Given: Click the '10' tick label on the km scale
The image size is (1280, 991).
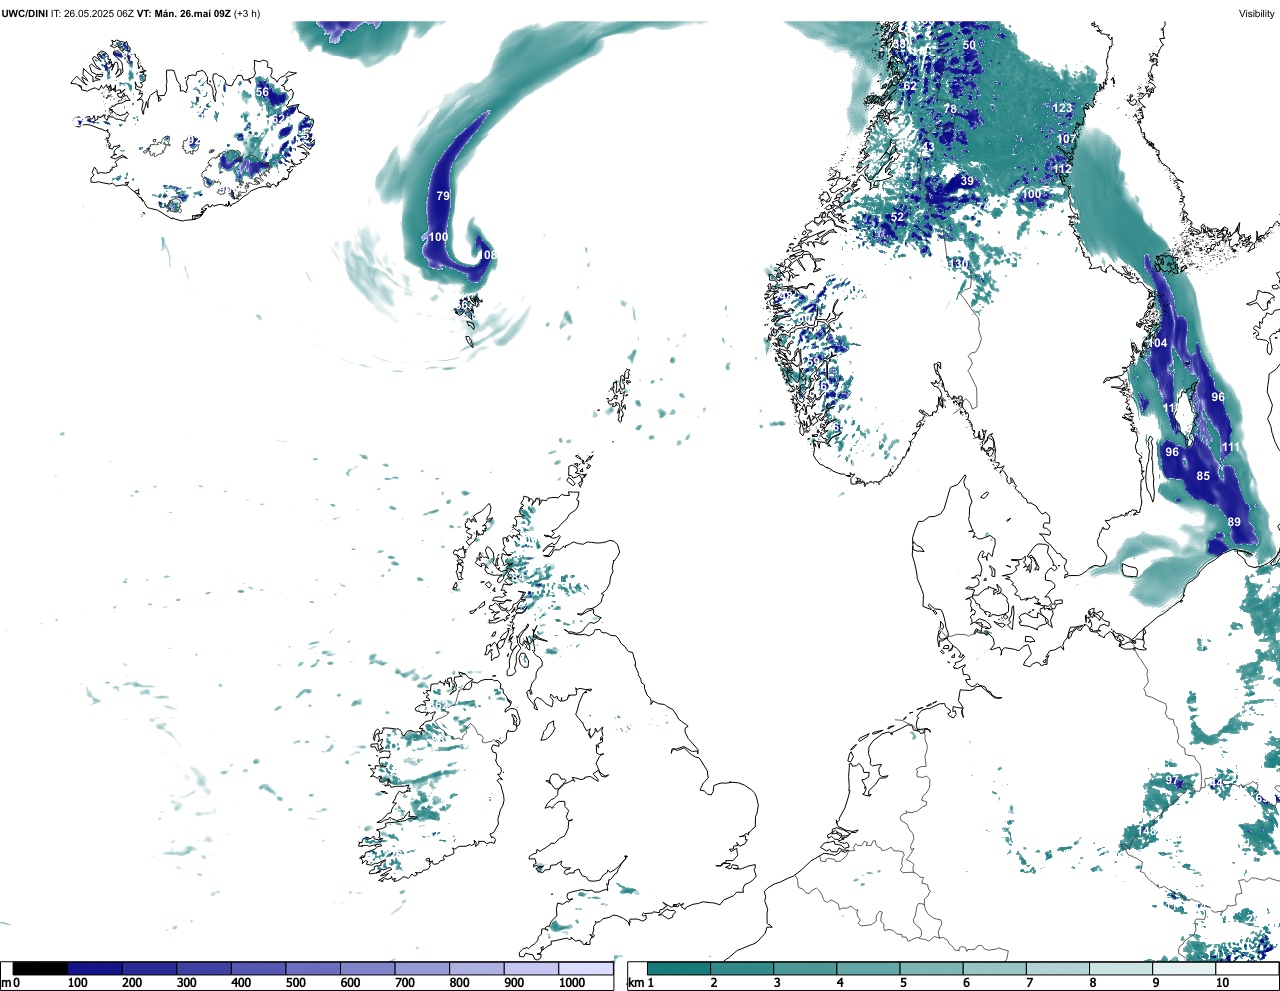Looking at the screenshot, I should [1222, 984].
